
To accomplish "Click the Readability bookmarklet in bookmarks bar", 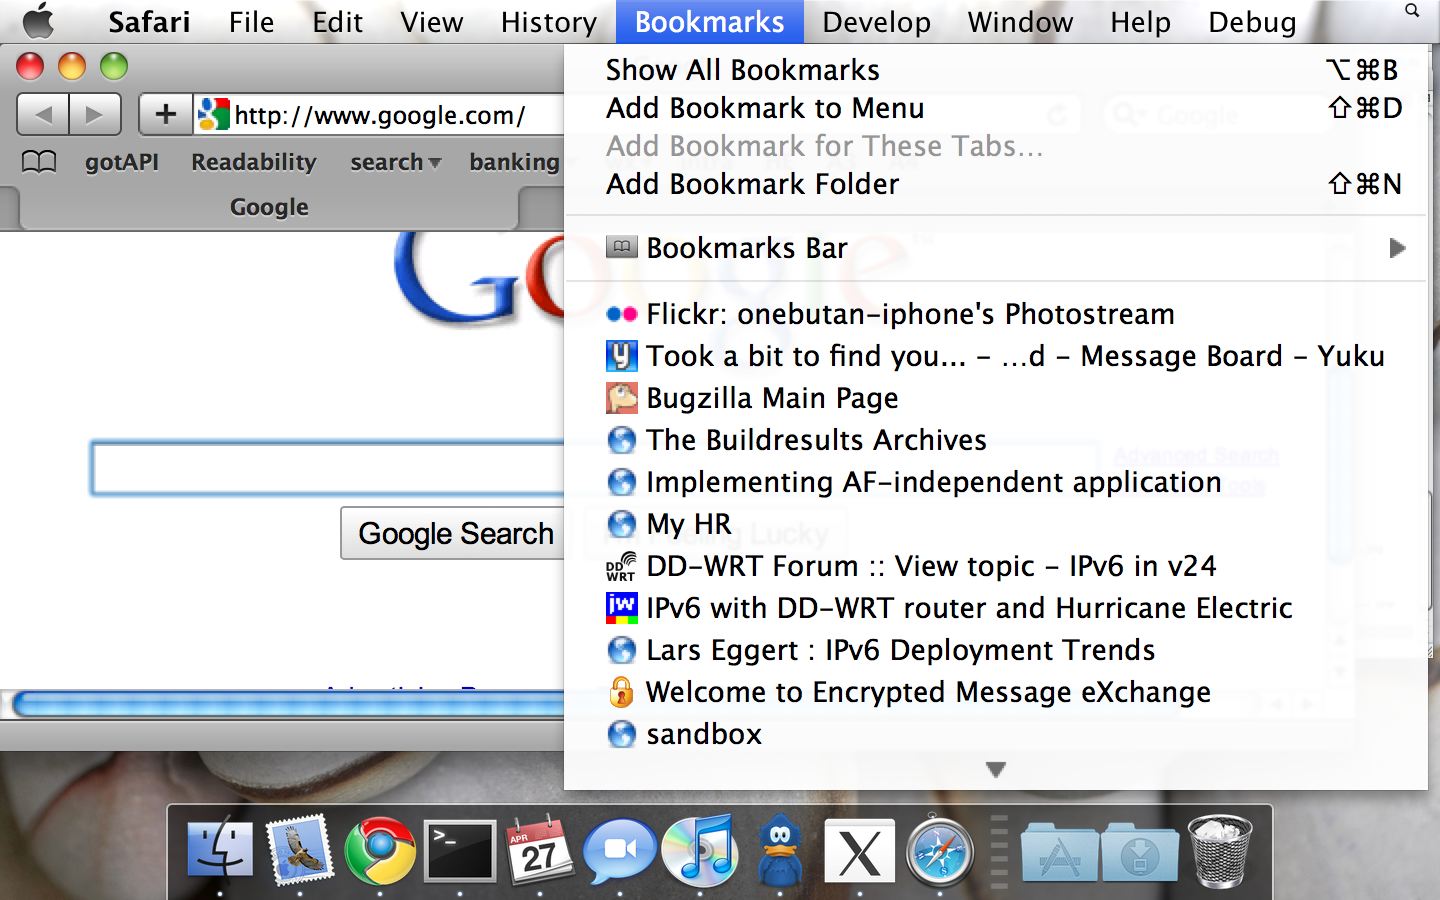I will [x=254, y=162].
